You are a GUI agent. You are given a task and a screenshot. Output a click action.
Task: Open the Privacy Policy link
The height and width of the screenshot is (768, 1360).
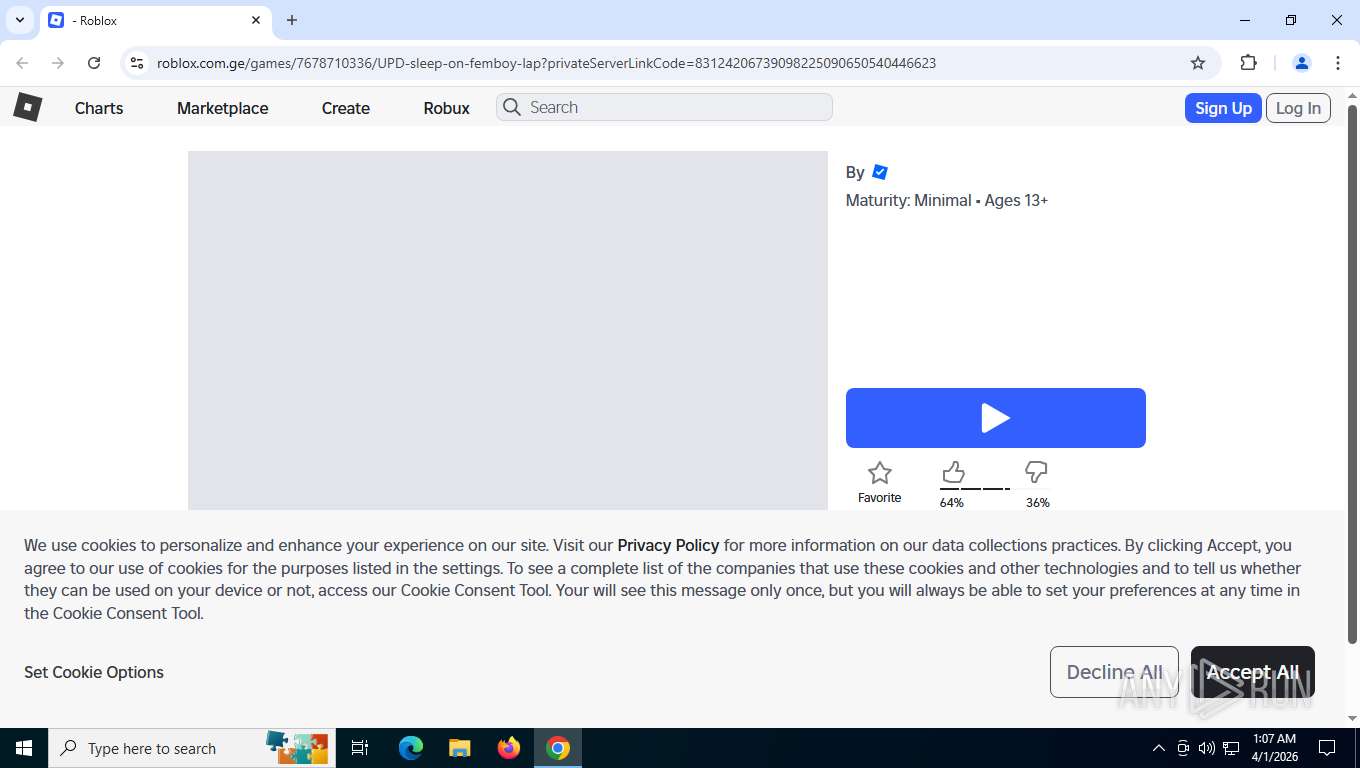coord(668,545)
